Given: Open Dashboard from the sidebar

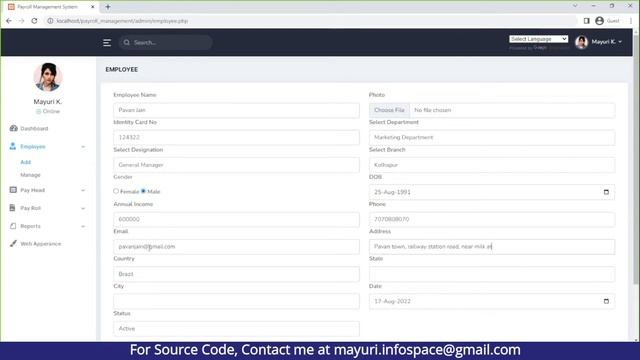Looking at the screenshot, I should [x=34, y=129].
